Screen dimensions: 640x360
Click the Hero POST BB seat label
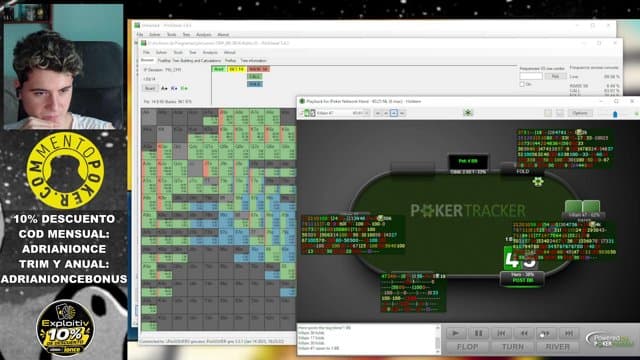(523, 278)
